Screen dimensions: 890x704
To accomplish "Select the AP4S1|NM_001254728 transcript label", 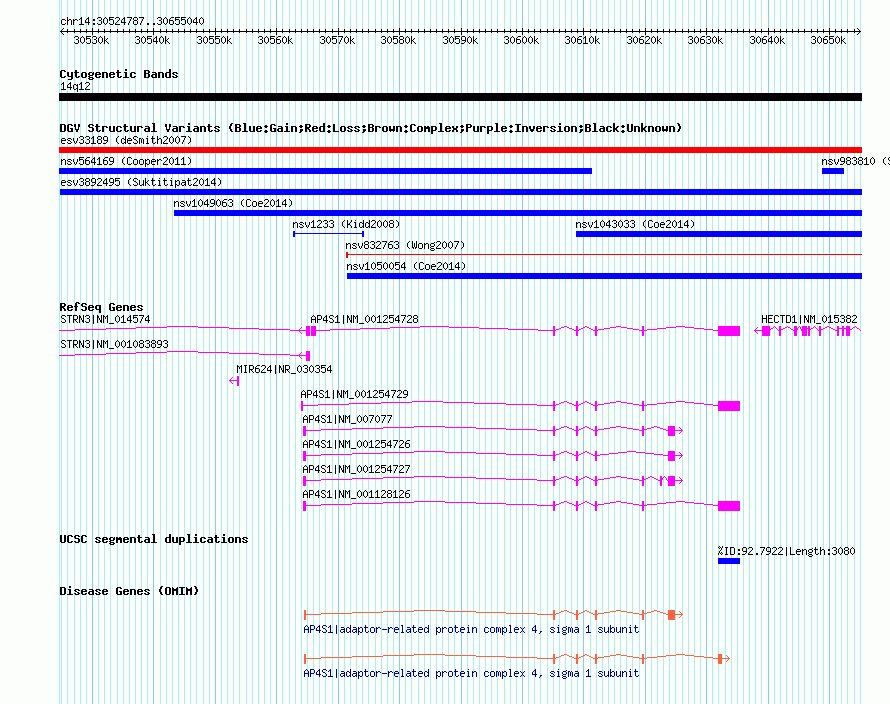I will pyautogui.click(x=364, y=319).
